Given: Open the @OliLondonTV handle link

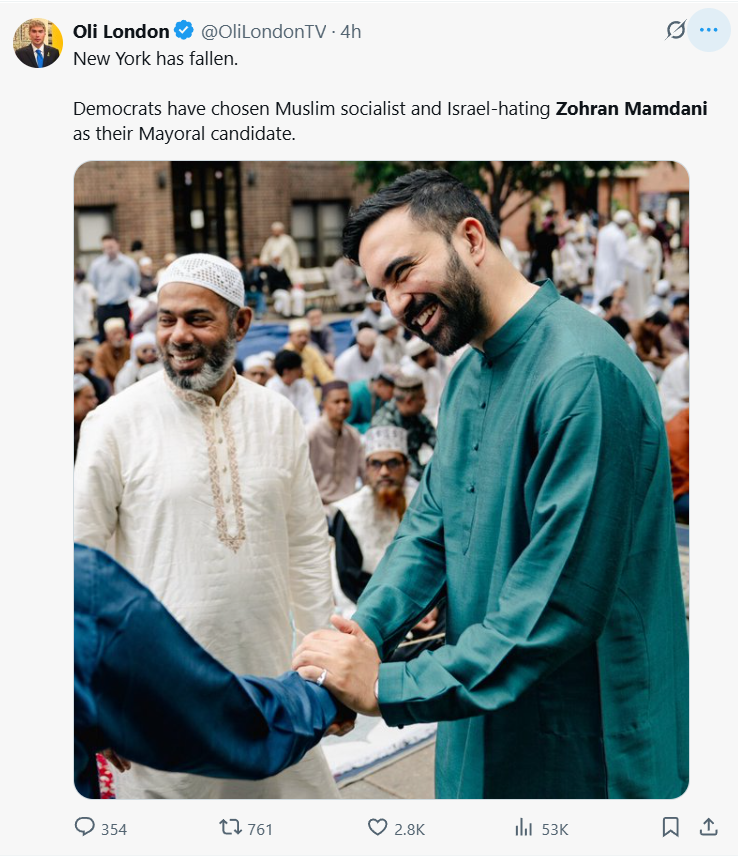Looking at the screenshot, I should [x=264, y=32].
